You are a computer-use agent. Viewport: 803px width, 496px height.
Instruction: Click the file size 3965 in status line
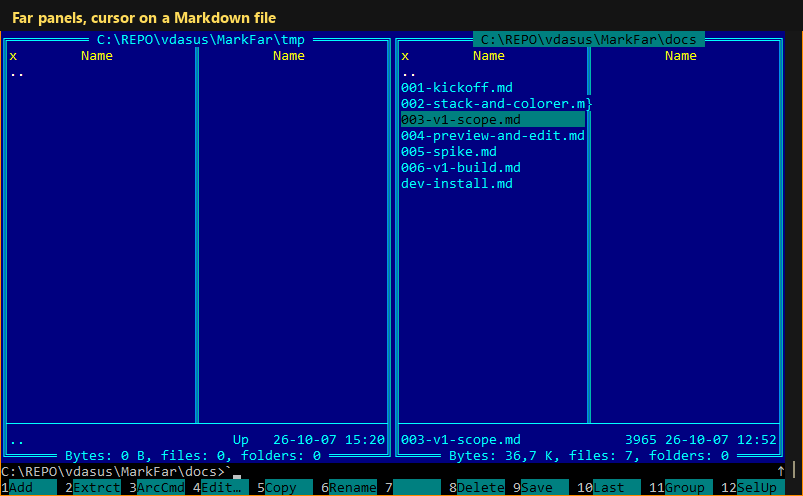click(641, 440)
